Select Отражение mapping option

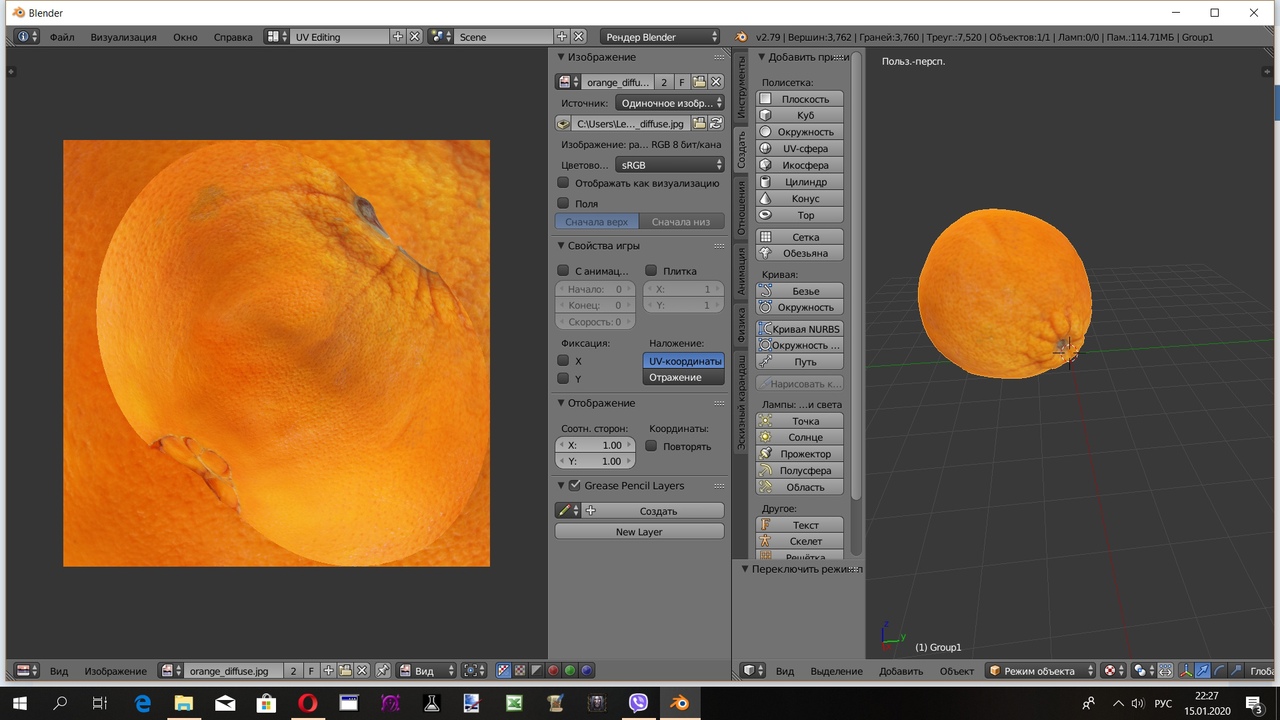click(x=684, y=377)
